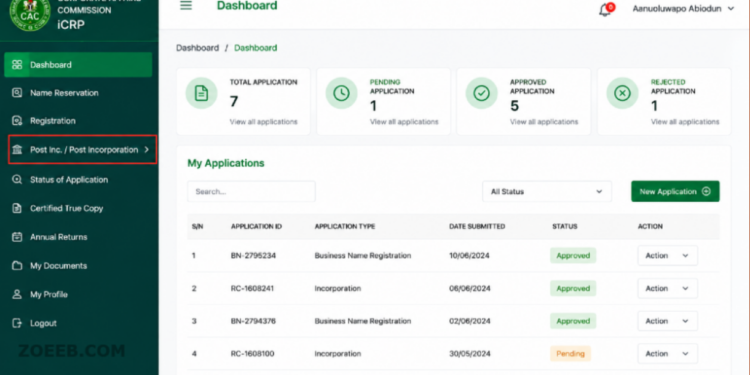
Task: View all applications under Total Application
Action: click(x=264, y=122)
